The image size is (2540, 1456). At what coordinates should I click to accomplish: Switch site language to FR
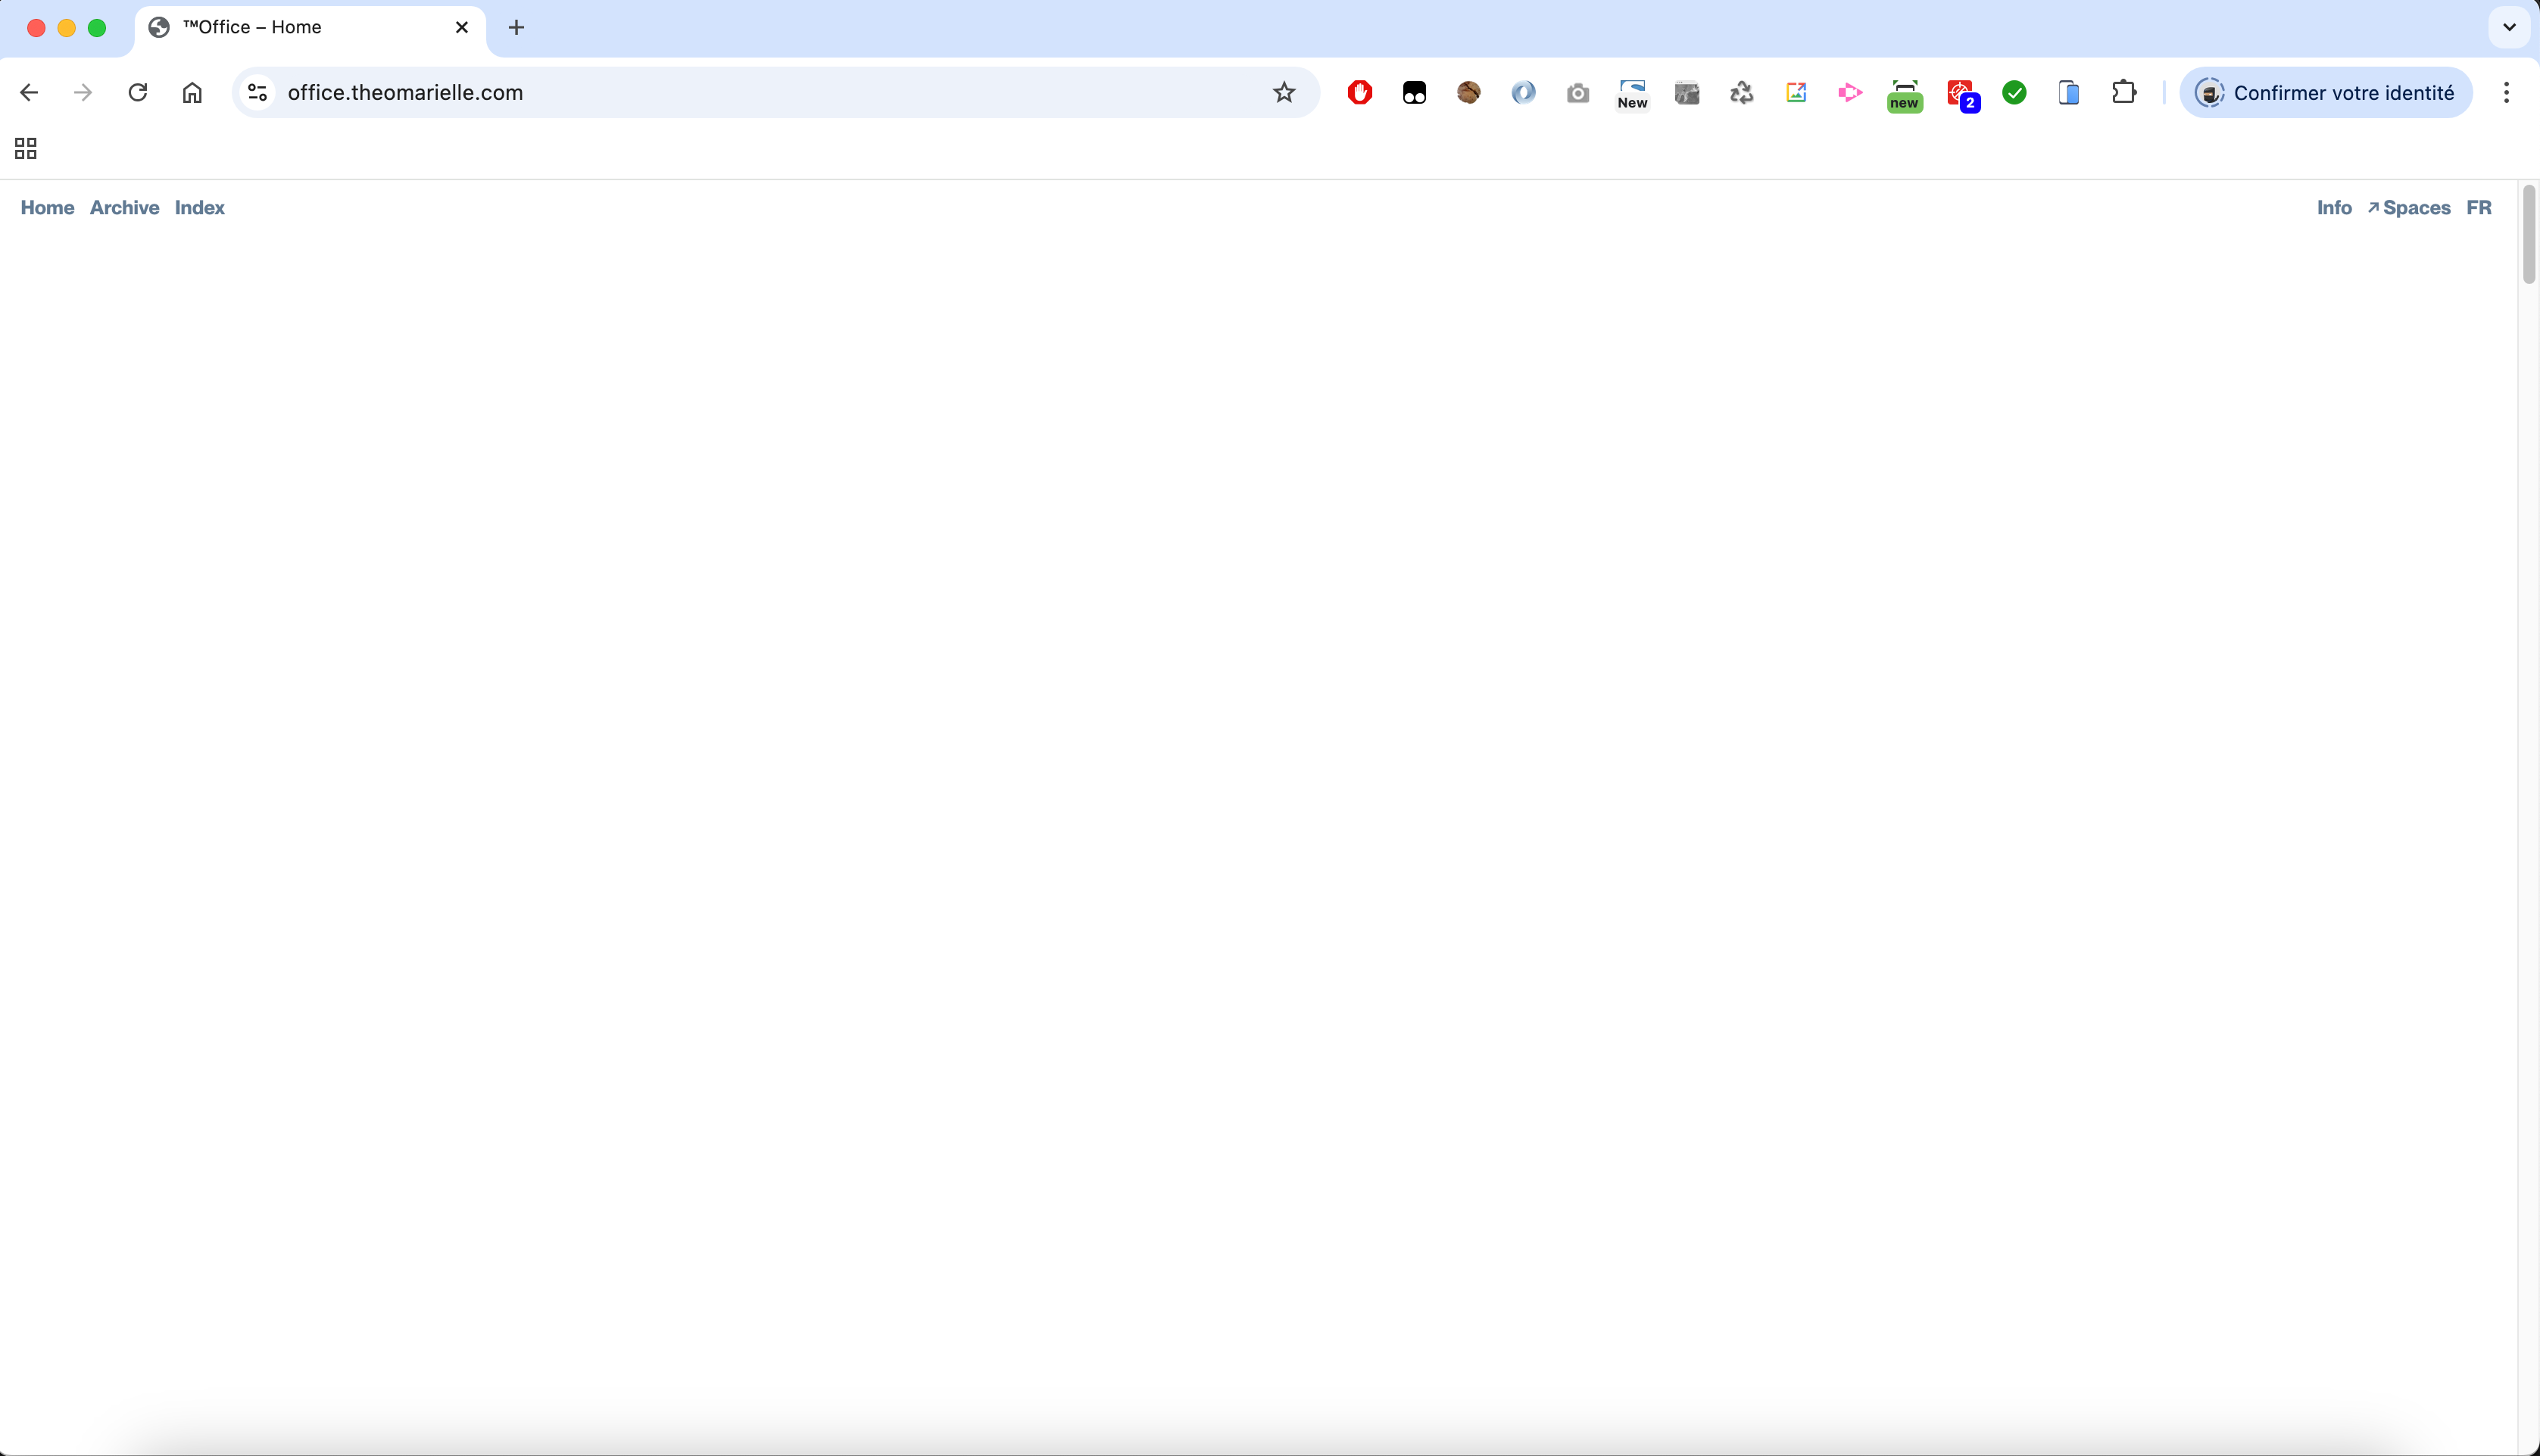[x=2478, y=208]
